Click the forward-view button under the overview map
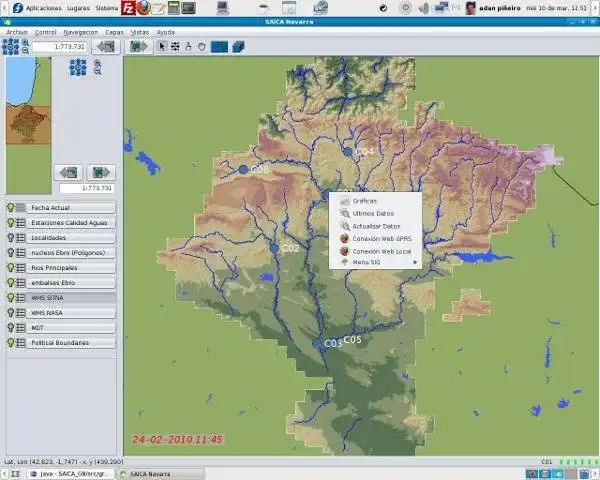This screenshot has height=480, width=600. [101, 173]
